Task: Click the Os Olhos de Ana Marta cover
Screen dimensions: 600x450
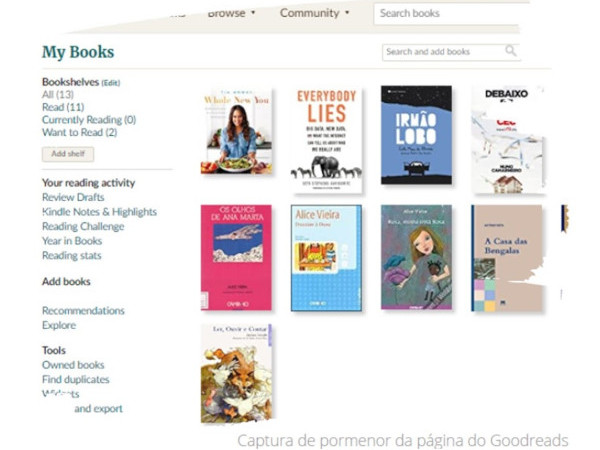Action: pyautogui.click(x=236, y=258)
